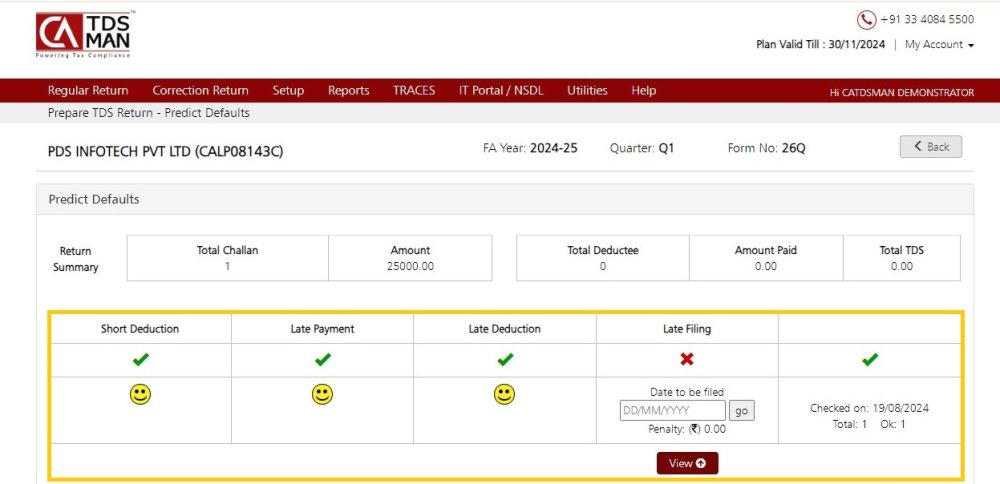Click the Total Challan cell
Viewport: 1000px width, 484px height.
pos(228,258)
